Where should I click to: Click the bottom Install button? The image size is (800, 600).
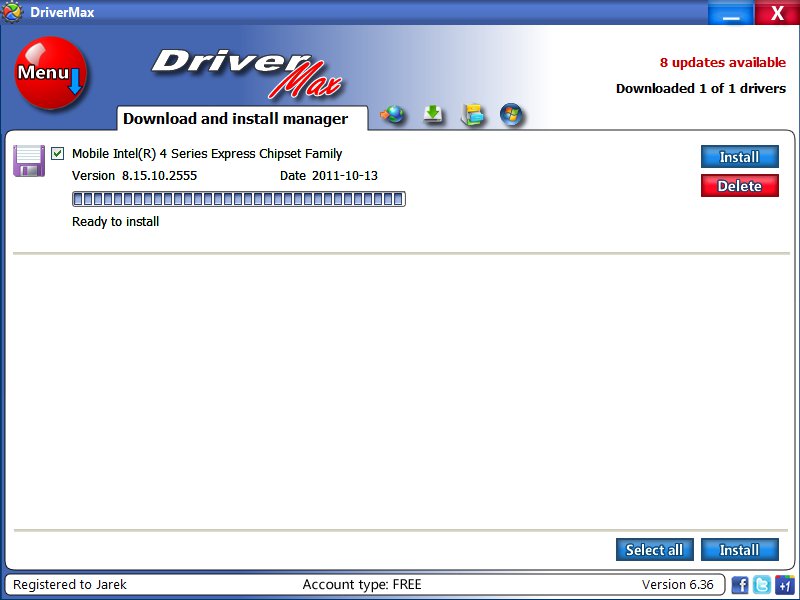pyautogui.click(x=740, y=549)
